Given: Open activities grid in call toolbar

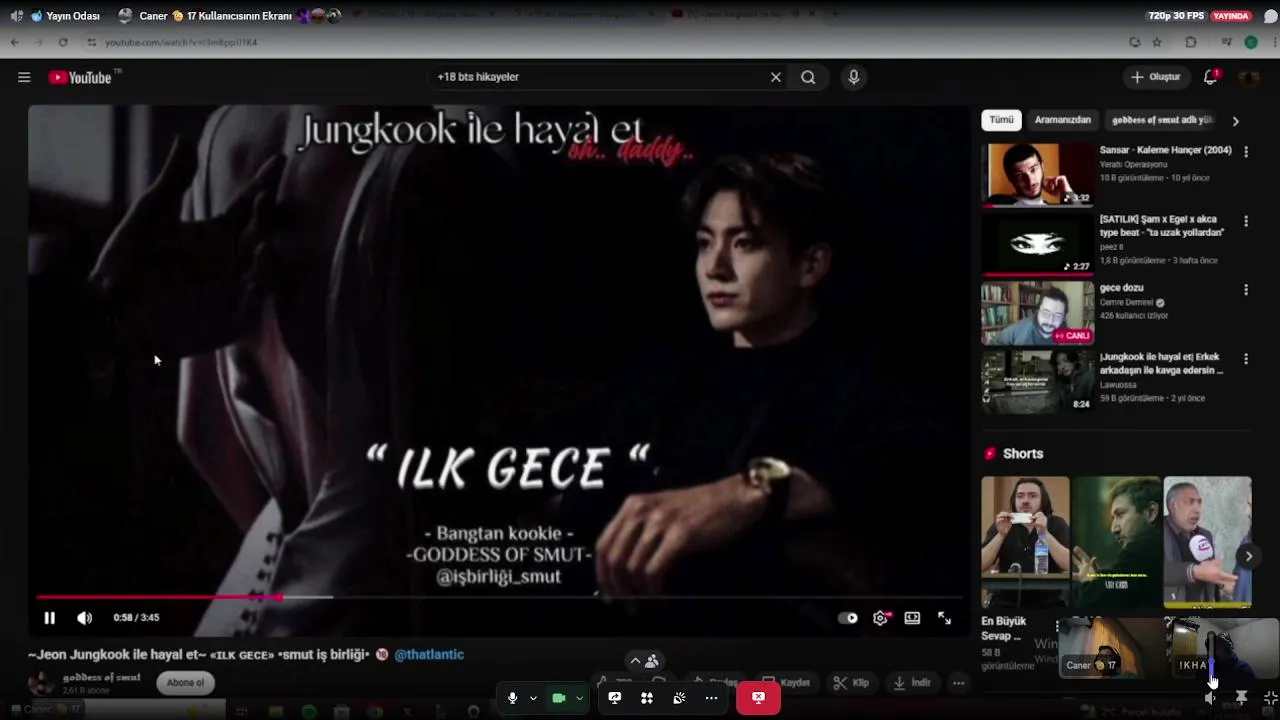Looking at the screenshot, I should click(647, 698).
